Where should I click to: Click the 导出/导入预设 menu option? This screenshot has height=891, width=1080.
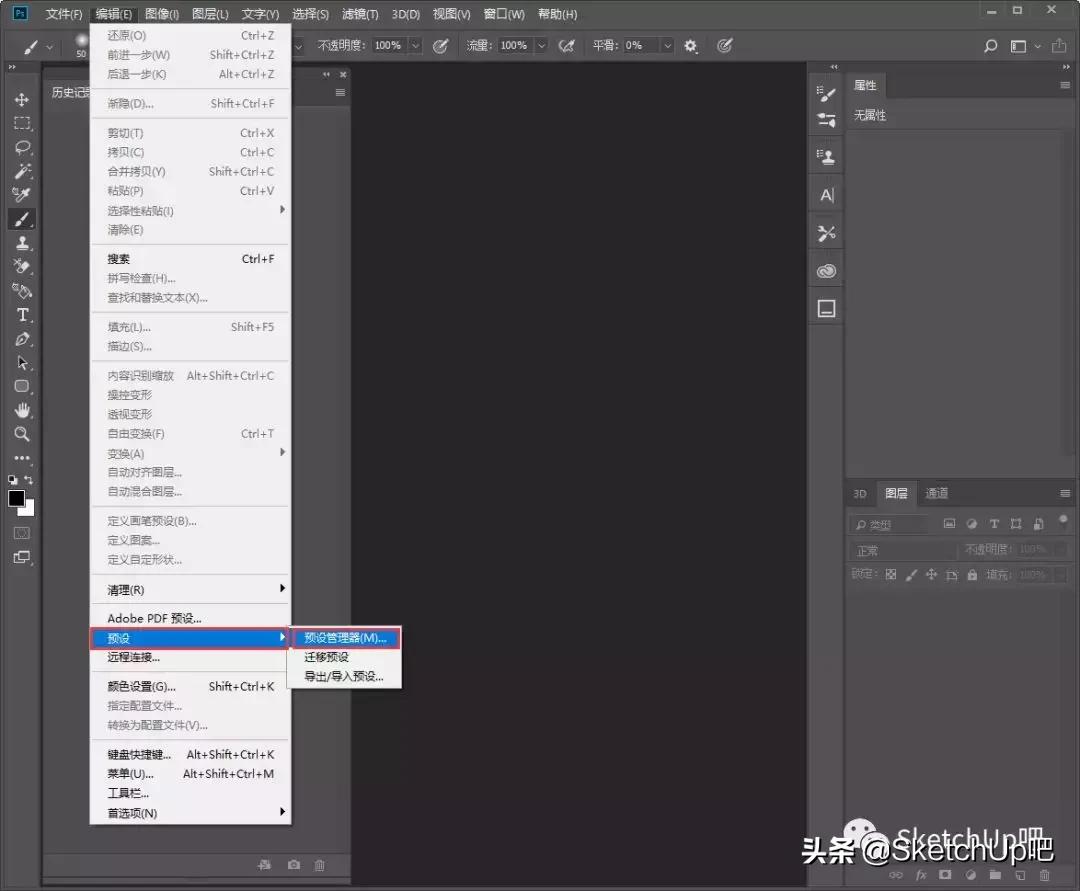[345, 676]
